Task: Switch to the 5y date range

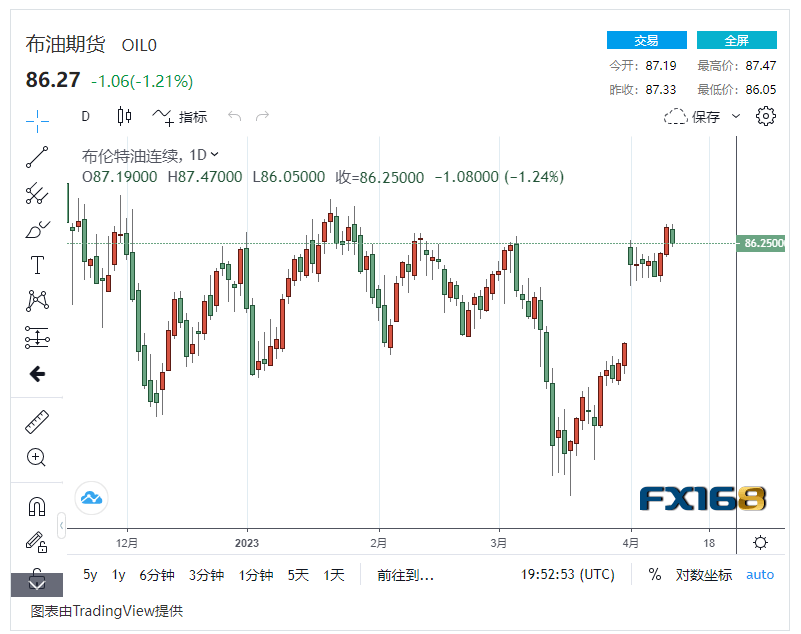Action: pos(90,575)
